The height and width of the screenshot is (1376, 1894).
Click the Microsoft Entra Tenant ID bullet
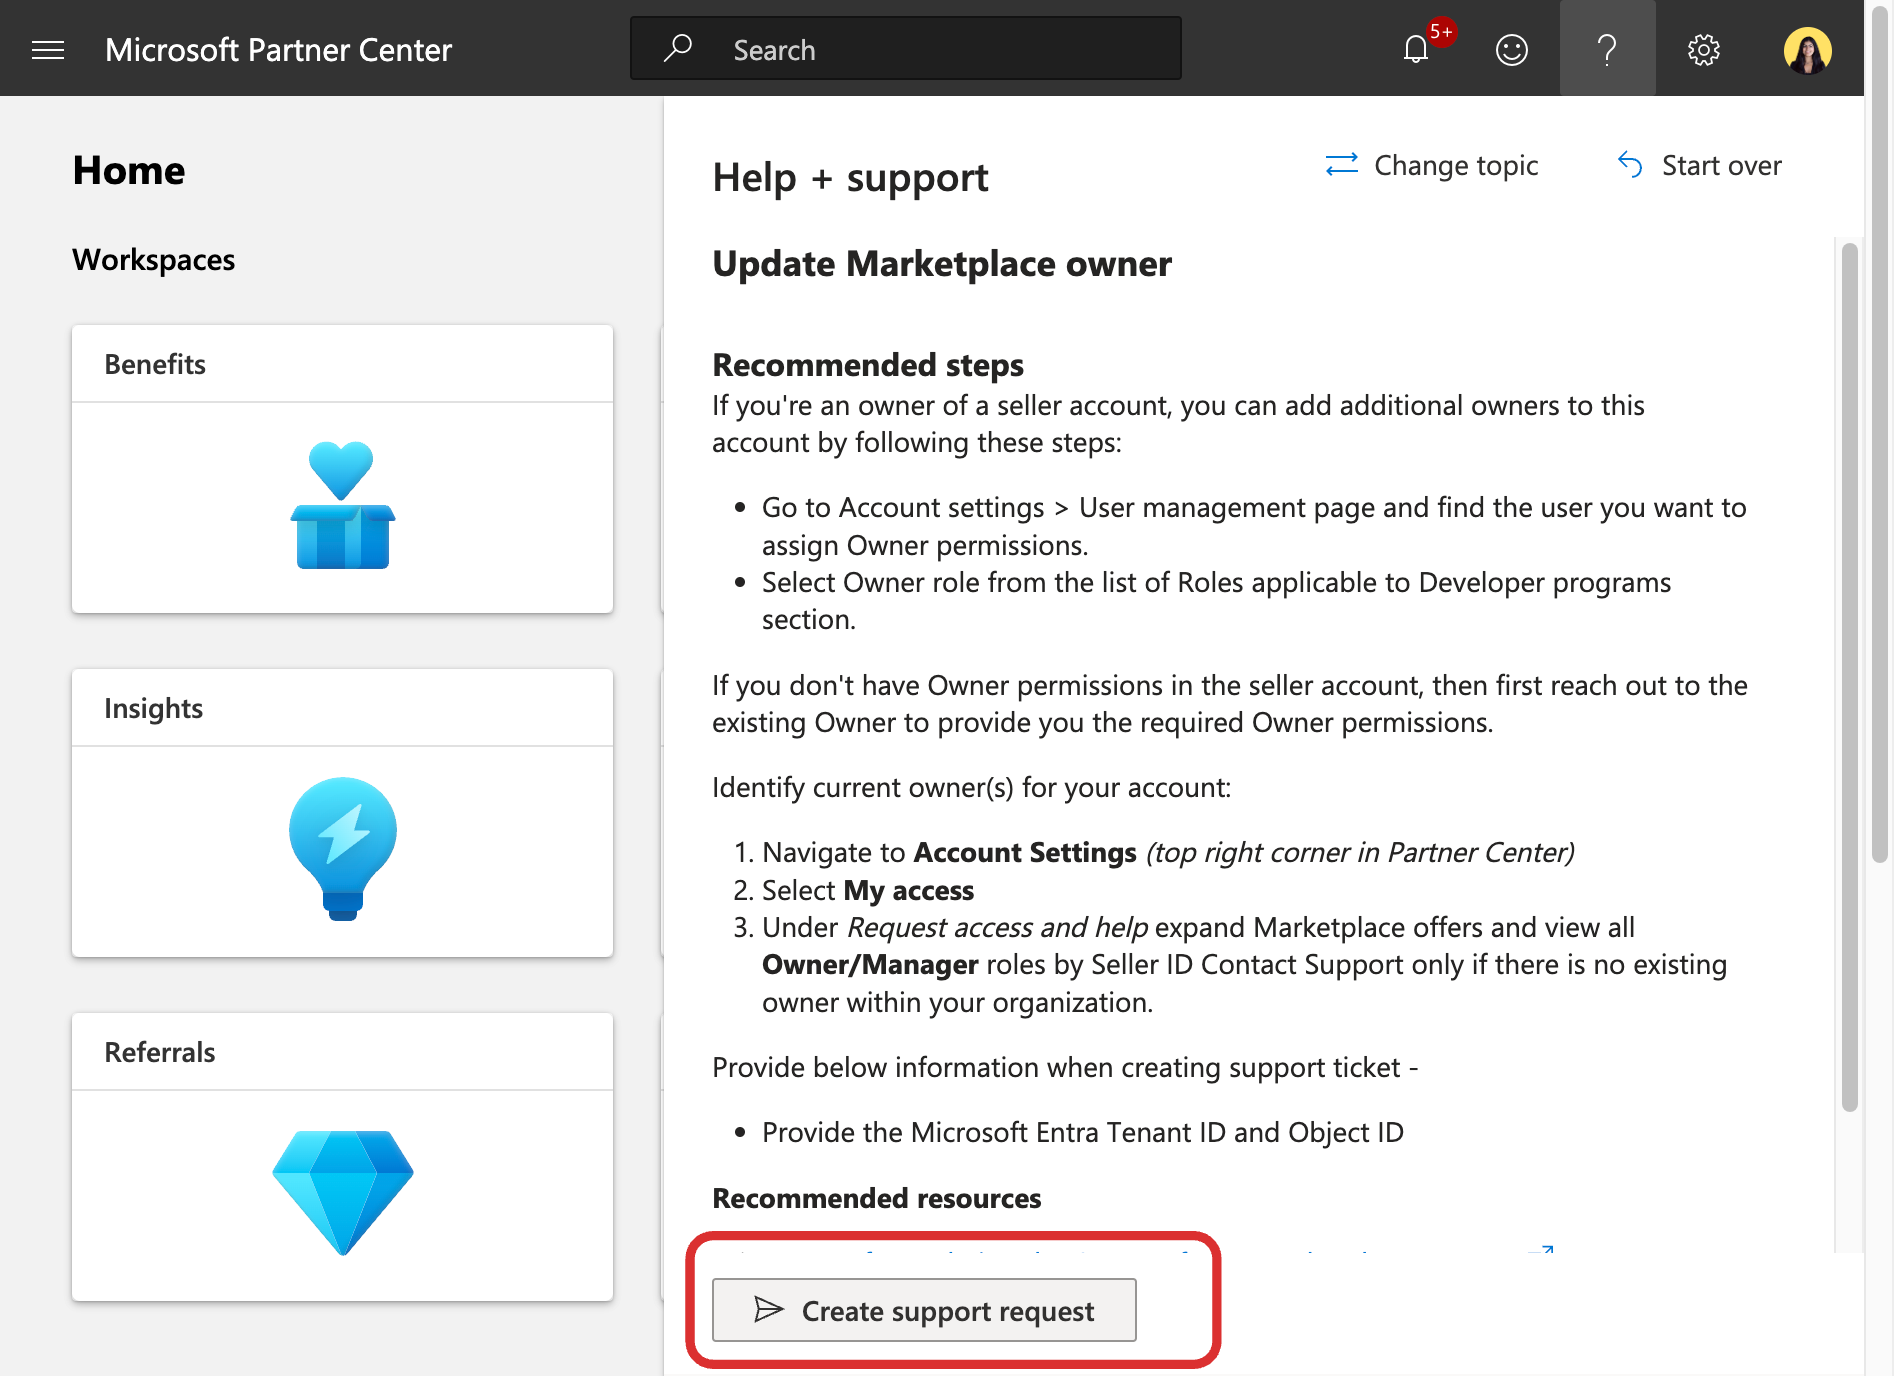click(1083, 1132)
